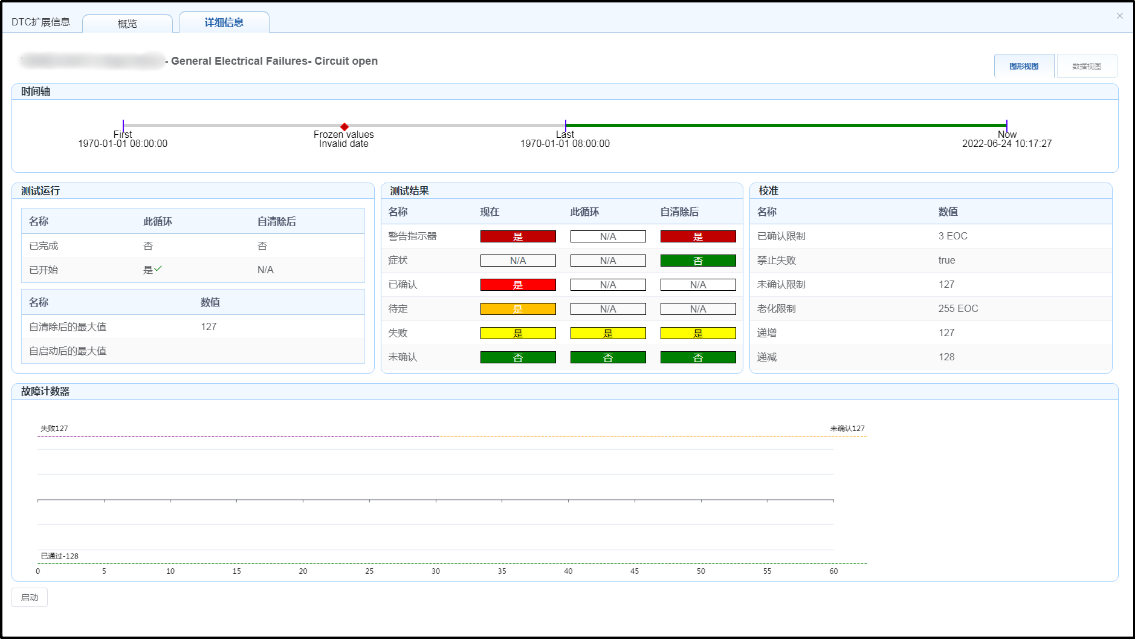Open the 详细信息 tab

pyautogui.click(x=224, y=22)
